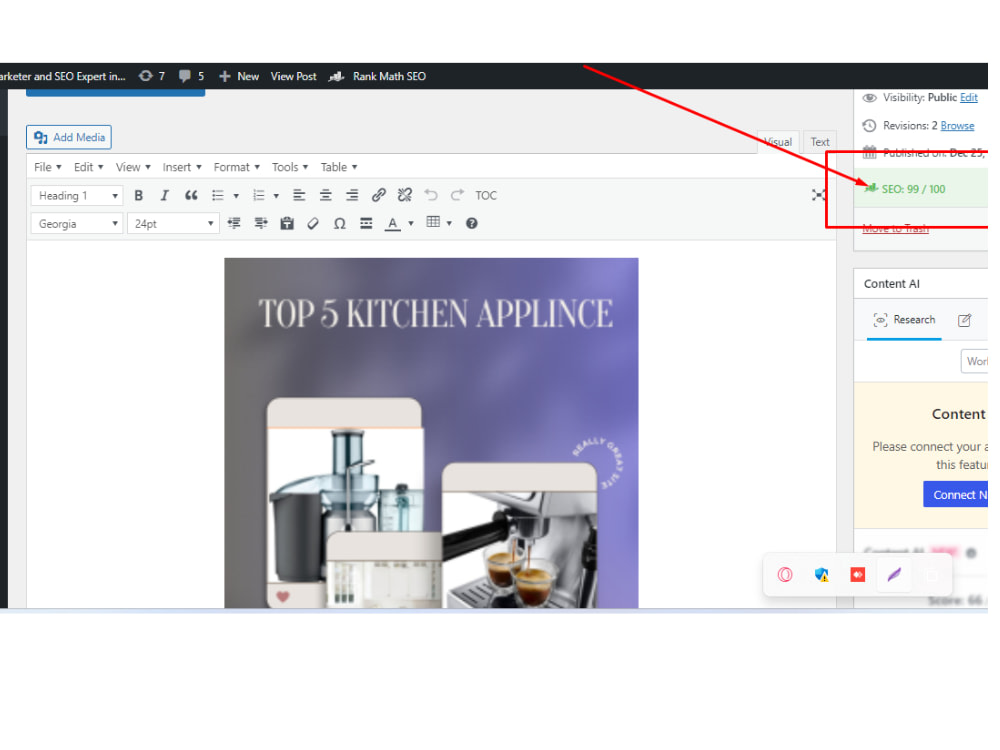
Task: Click the Opera icon in floating panel
Action: 785,575
